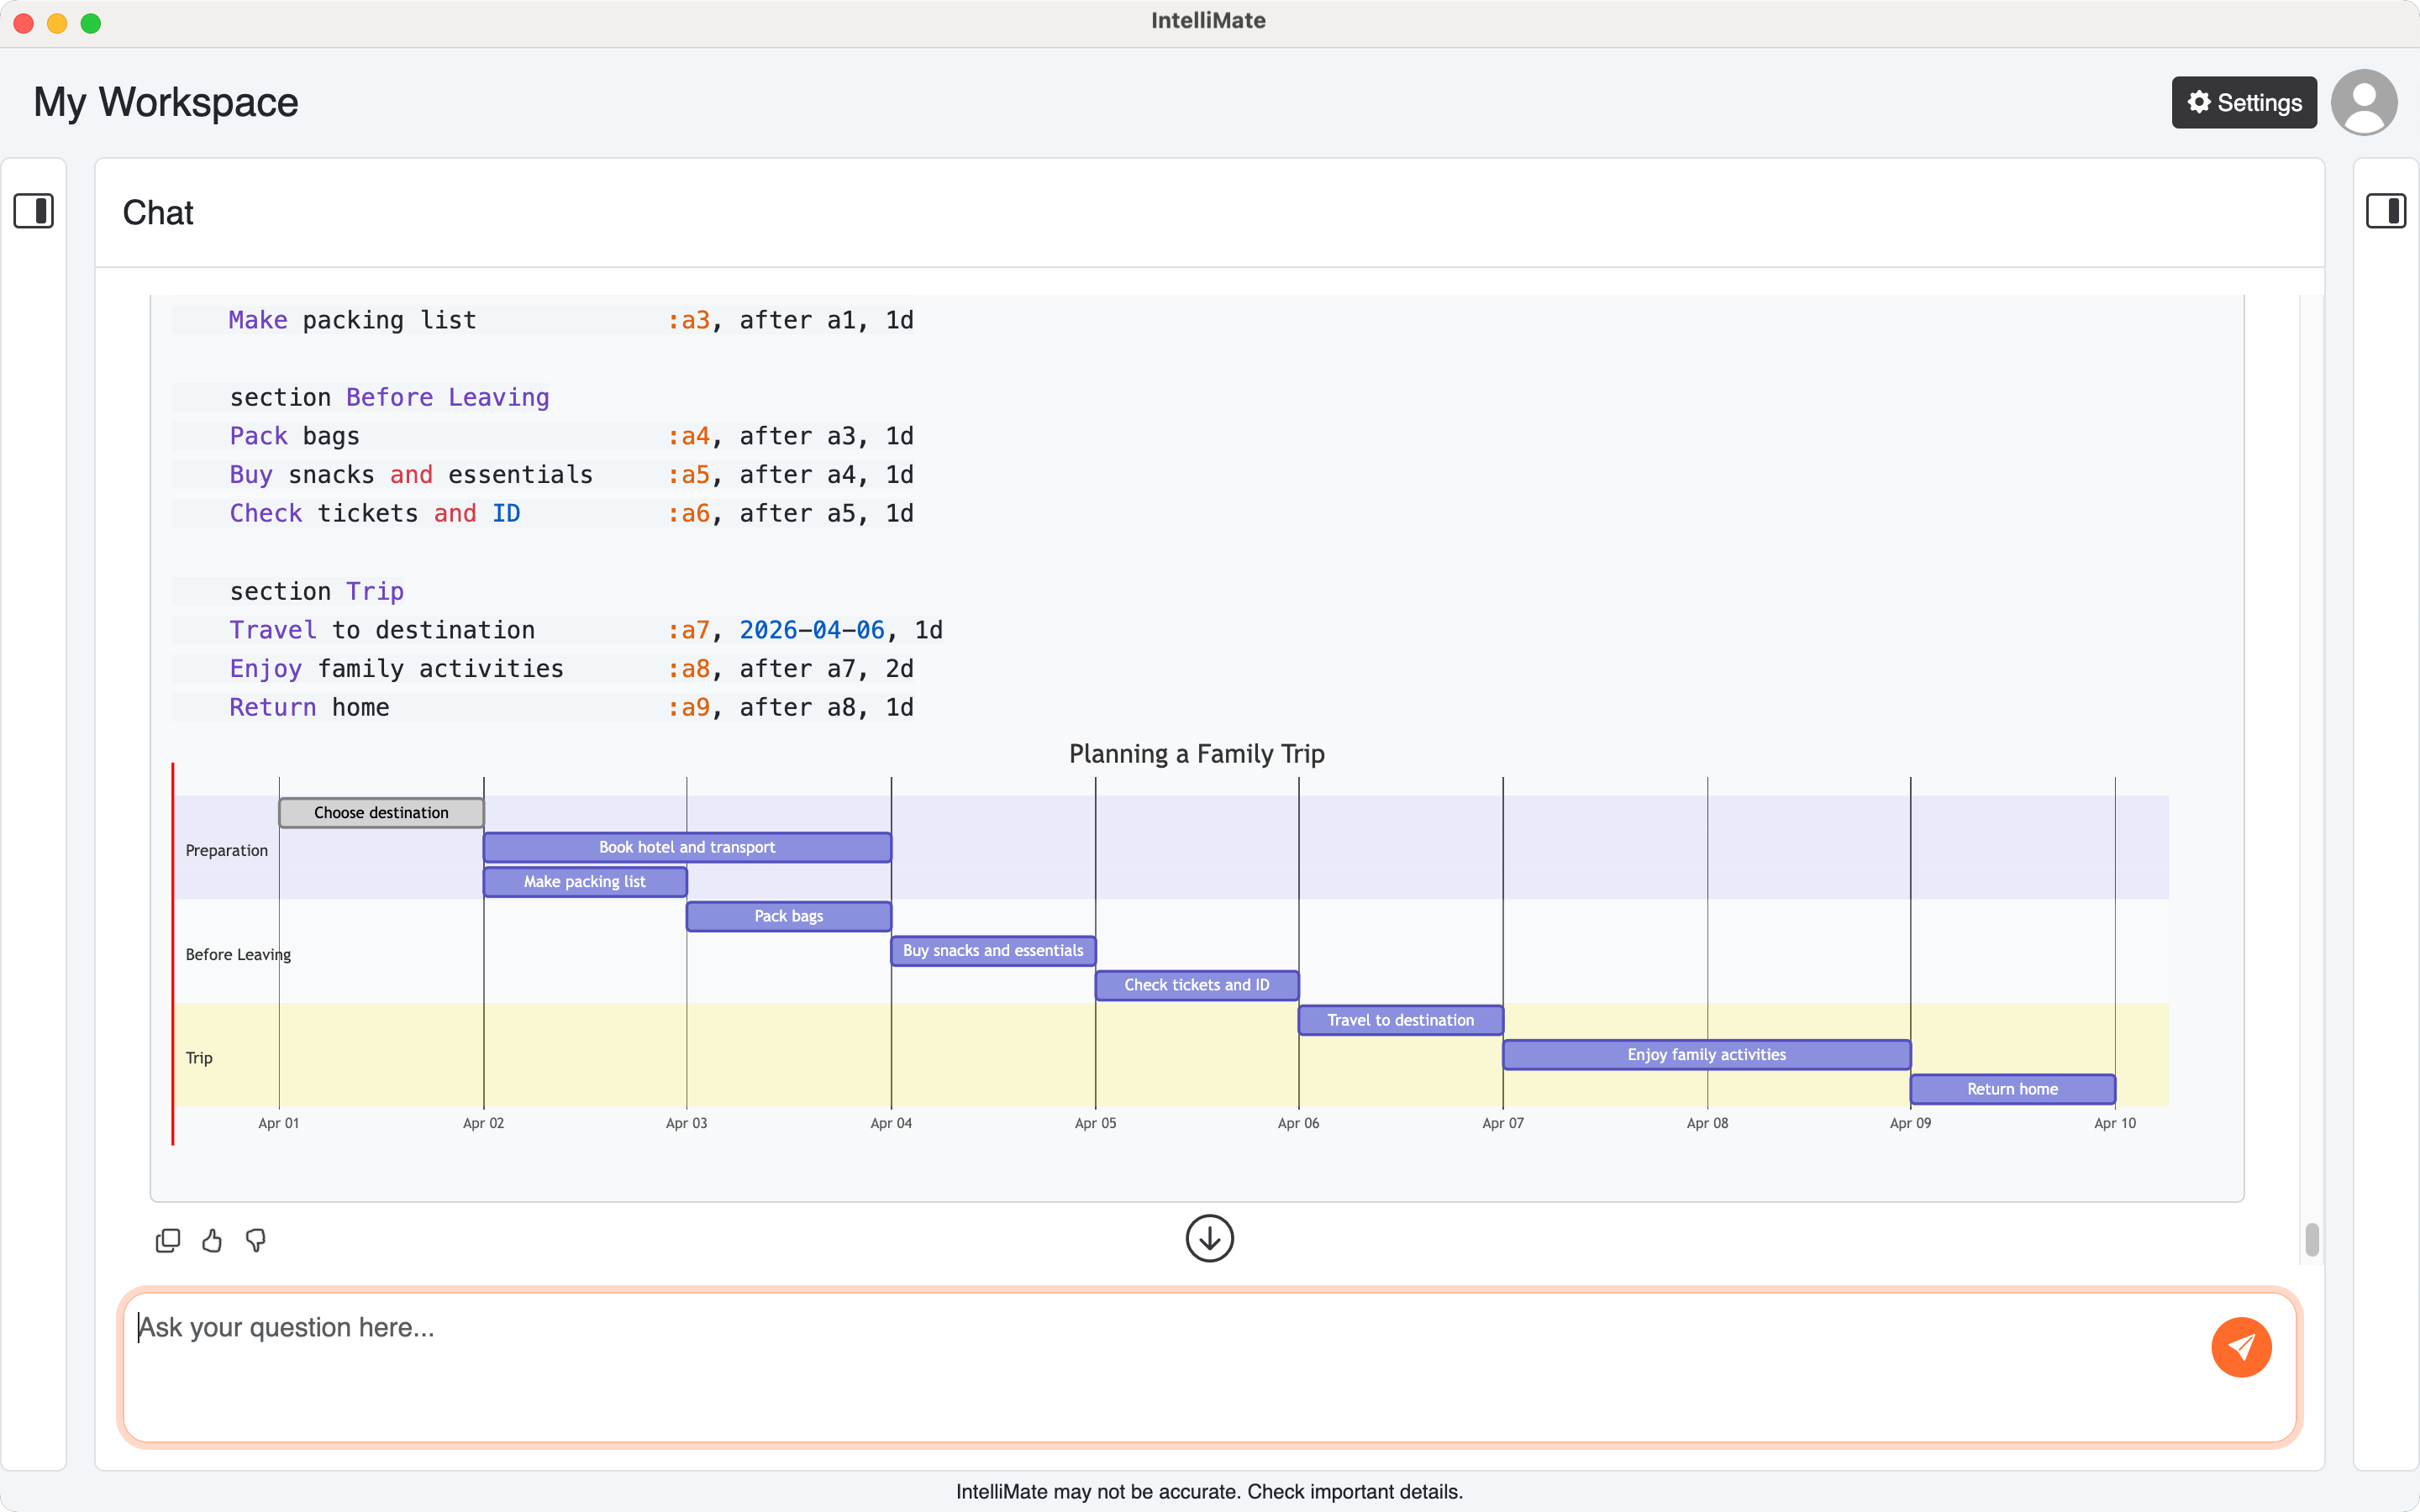Click the Enjoy family activities bar

click(1705, 1054)
